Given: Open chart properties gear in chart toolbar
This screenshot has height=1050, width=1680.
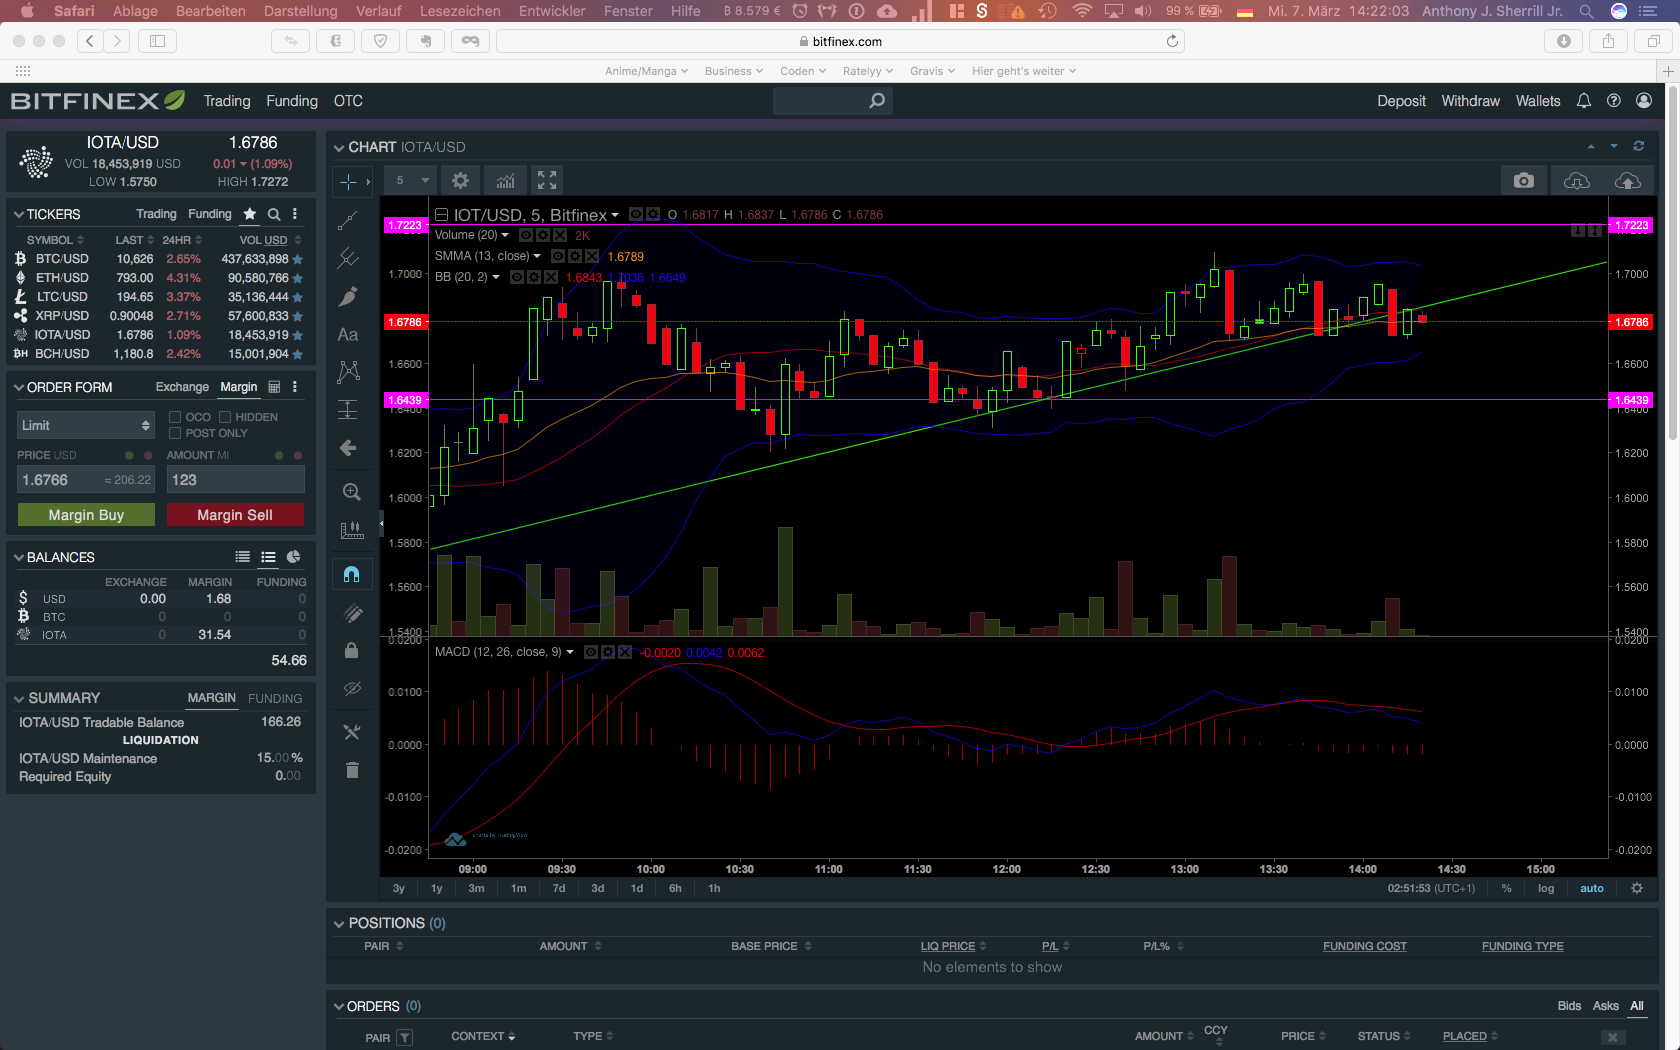Looking at the screenshot, I should point(460,181).
